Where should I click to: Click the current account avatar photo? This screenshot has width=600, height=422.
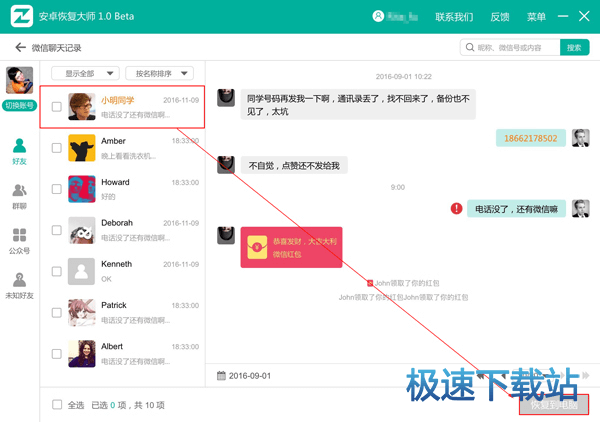coord(20,80)
